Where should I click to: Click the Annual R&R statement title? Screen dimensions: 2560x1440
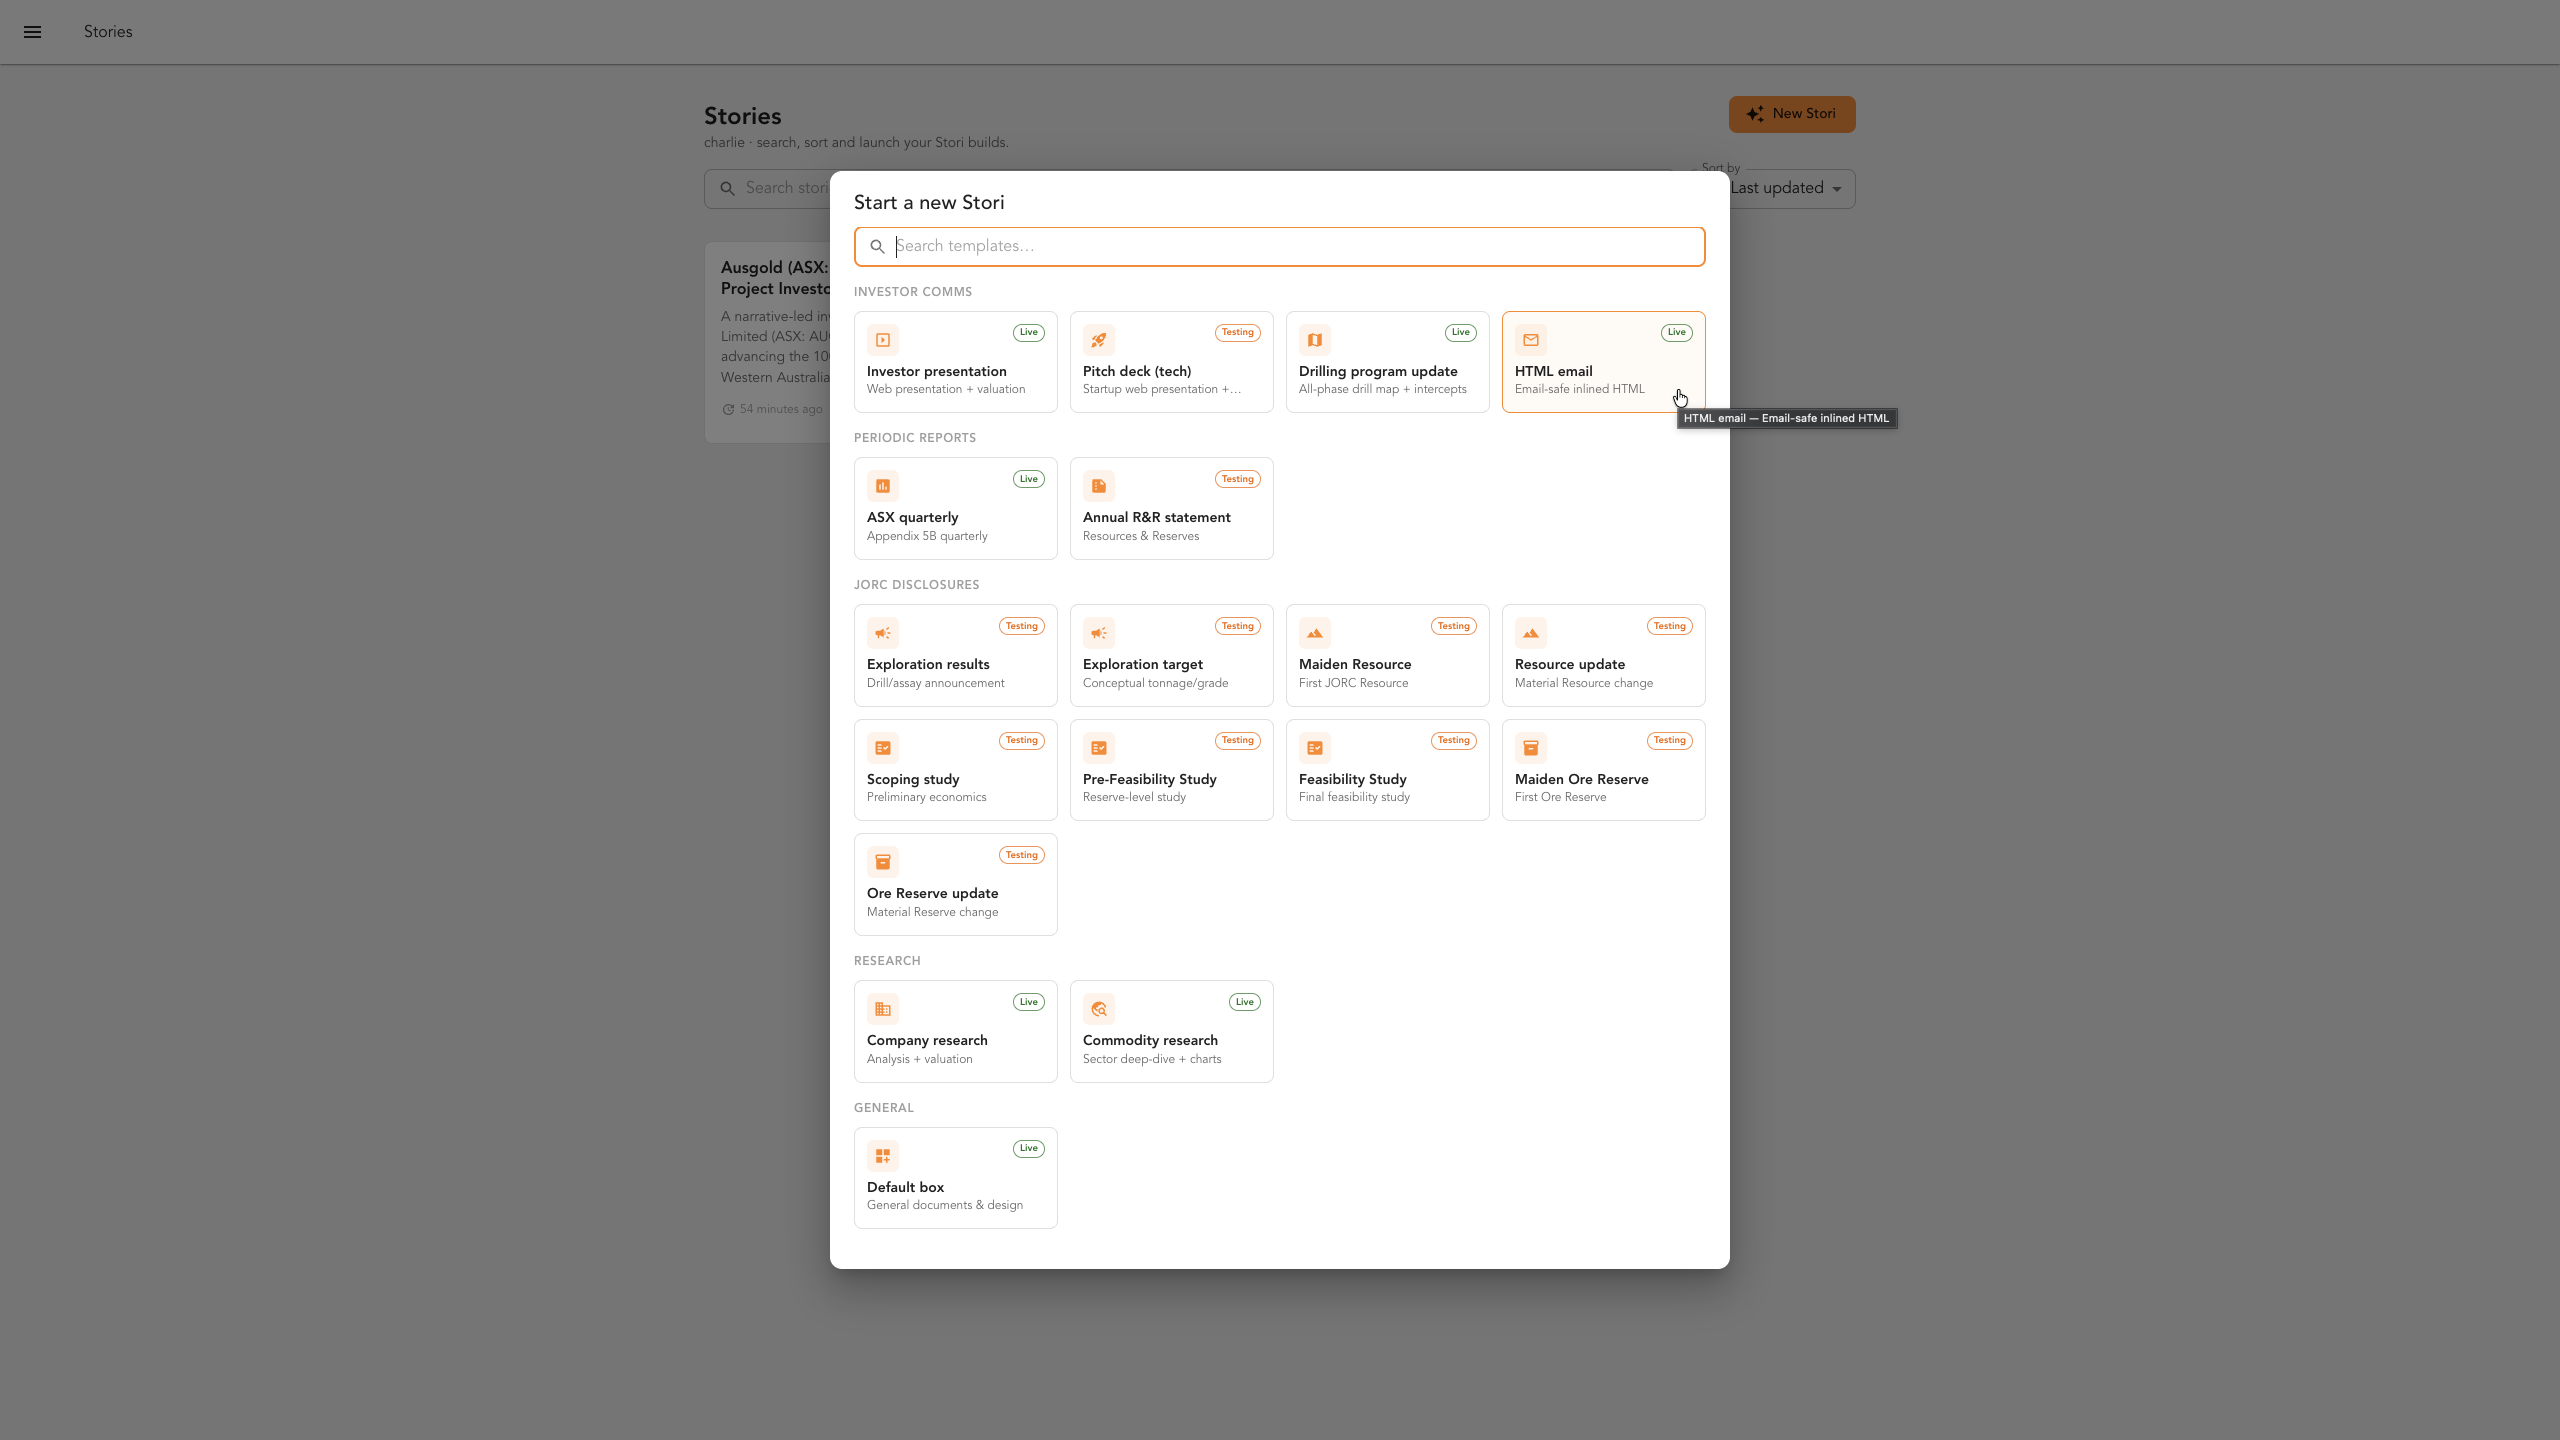1157,517
